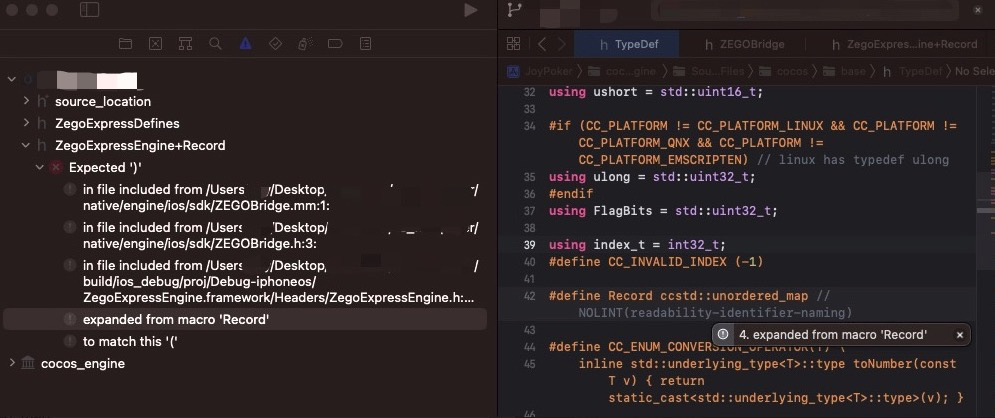Close the inline macro 'Record' annotation
The height and width of the screenshot is (418, 995).
tap(959, 335)
